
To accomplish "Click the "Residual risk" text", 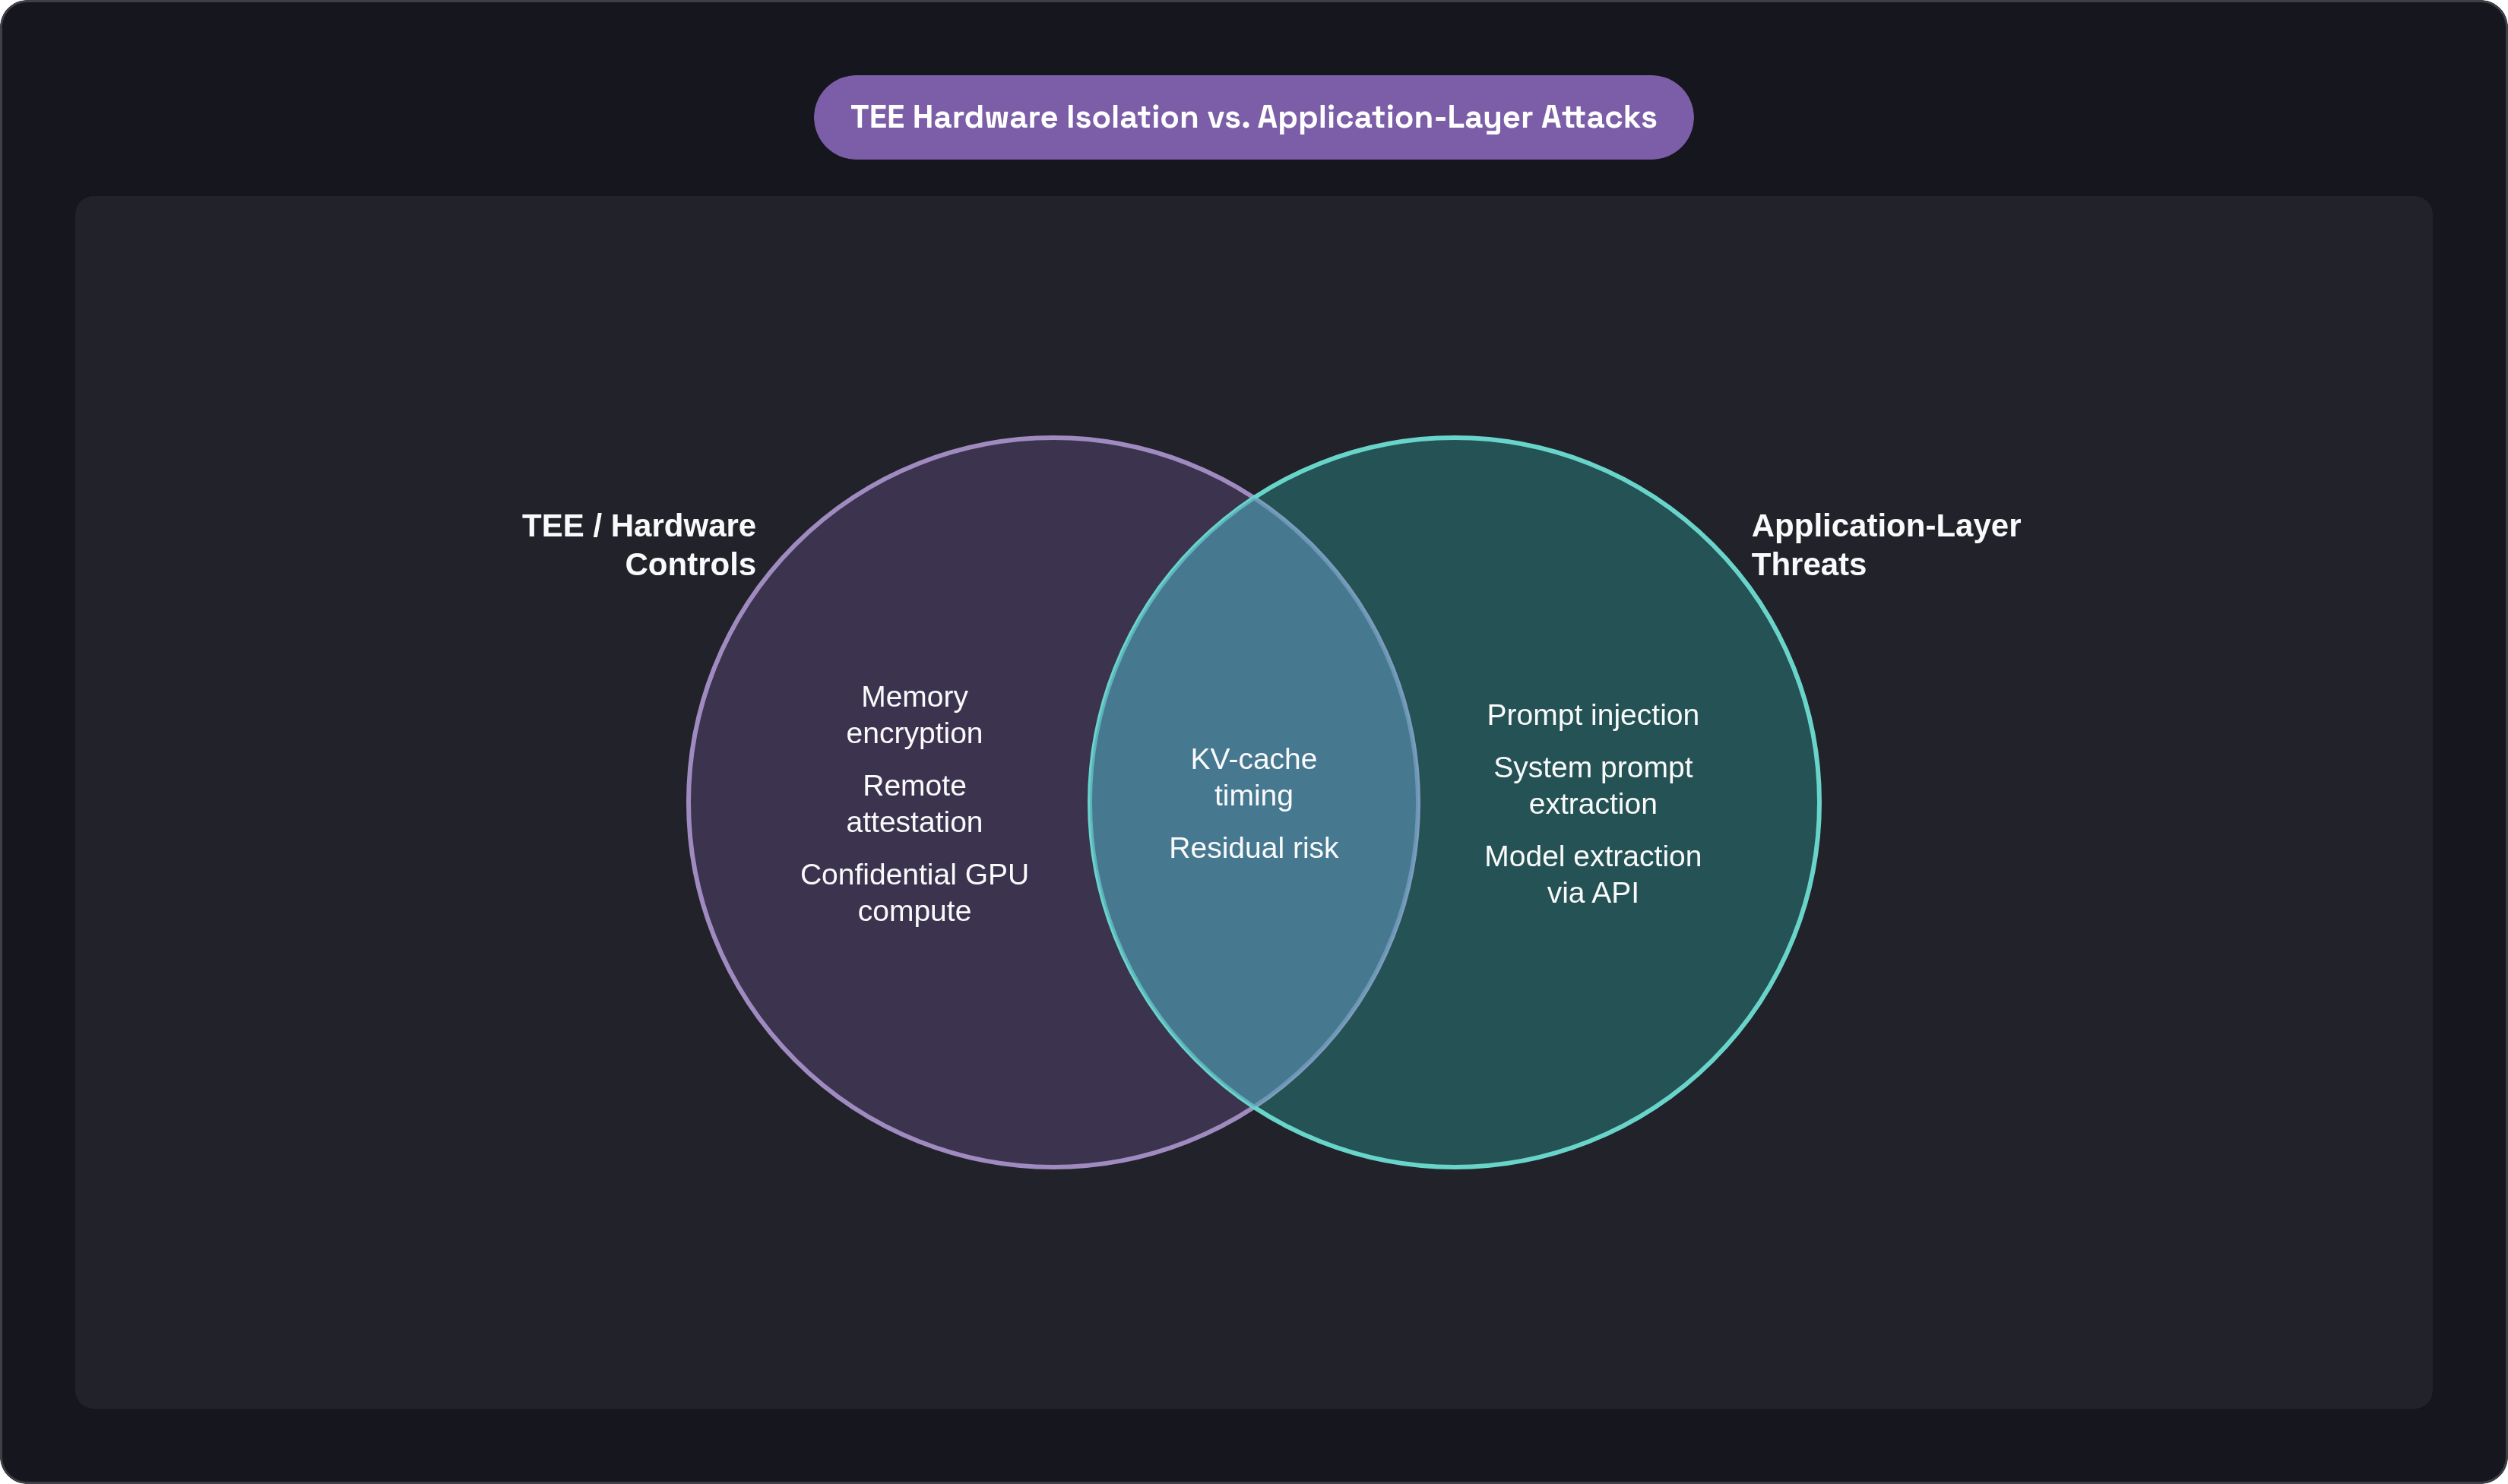I will [x=1253, y=848].
